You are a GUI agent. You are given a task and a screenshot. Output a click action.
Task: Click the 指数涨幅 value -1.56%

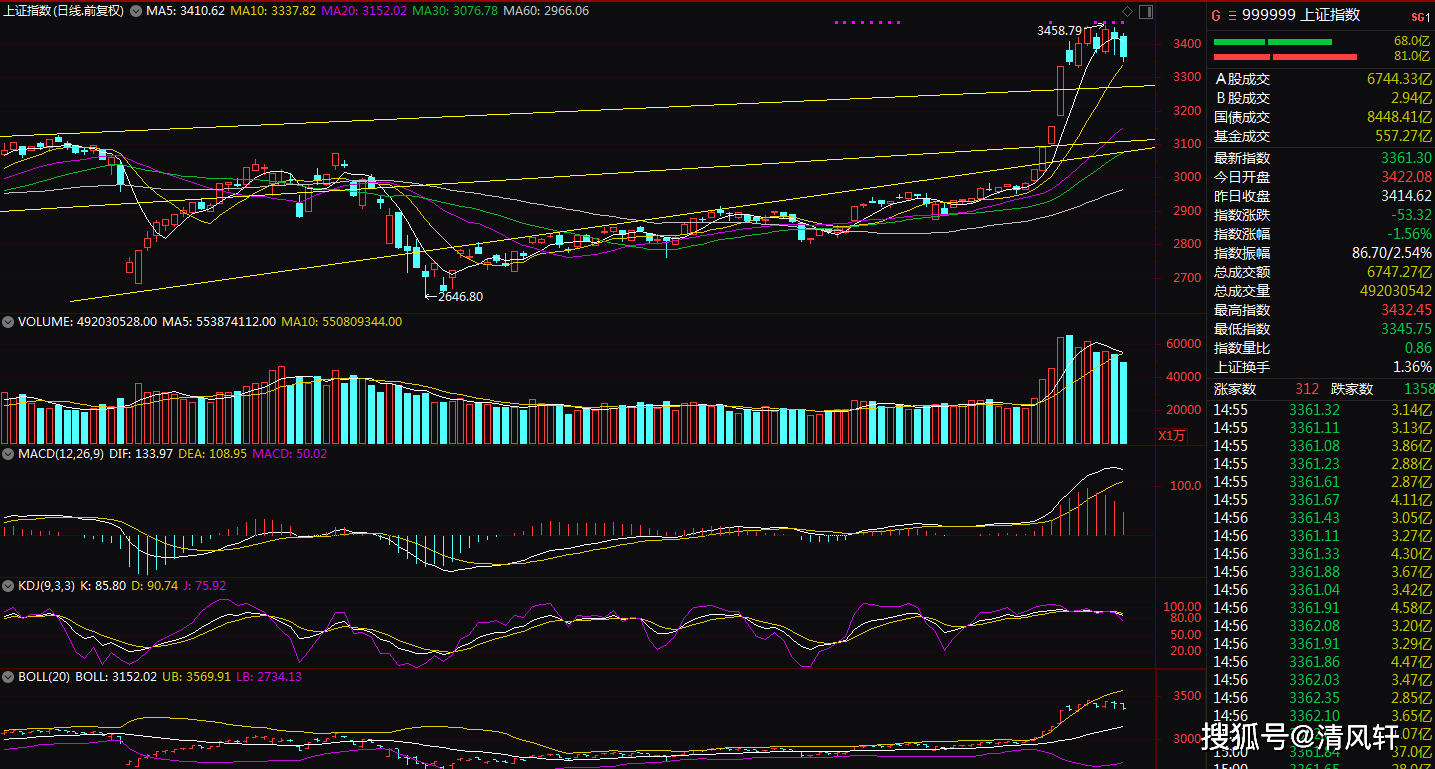(1409, 234)
